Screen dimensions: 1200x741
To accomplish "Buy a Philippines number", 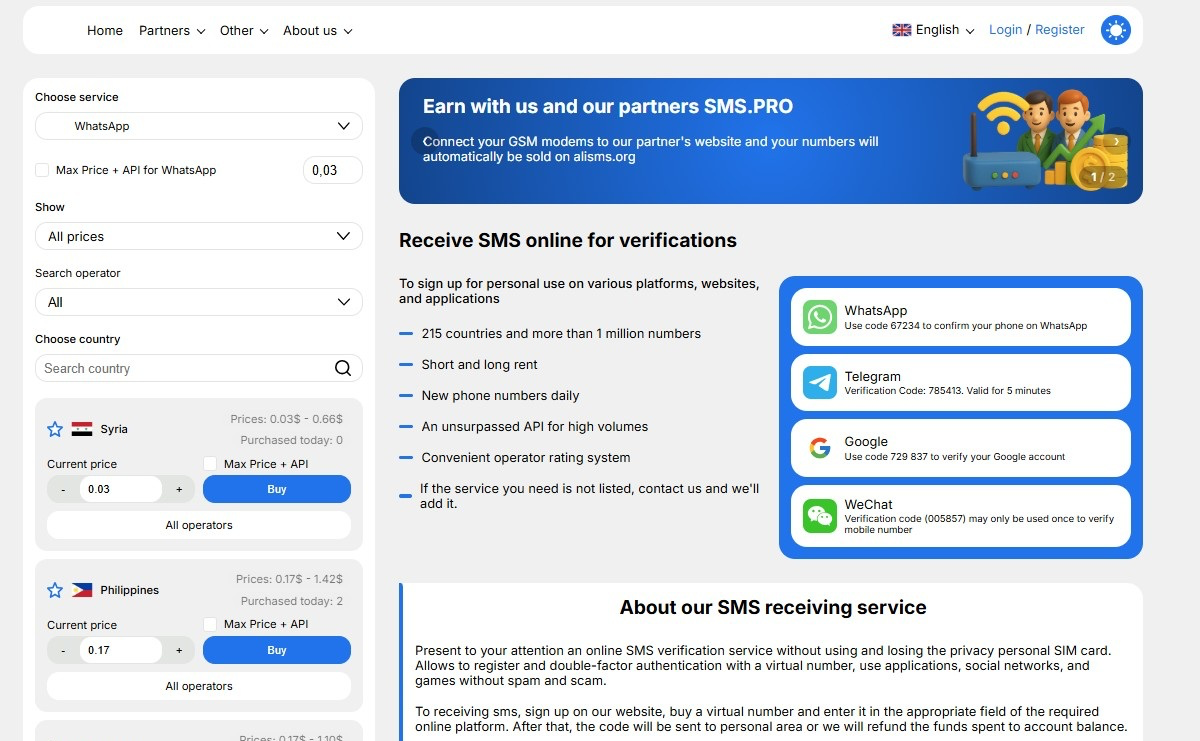I will [x=277, y=650].
